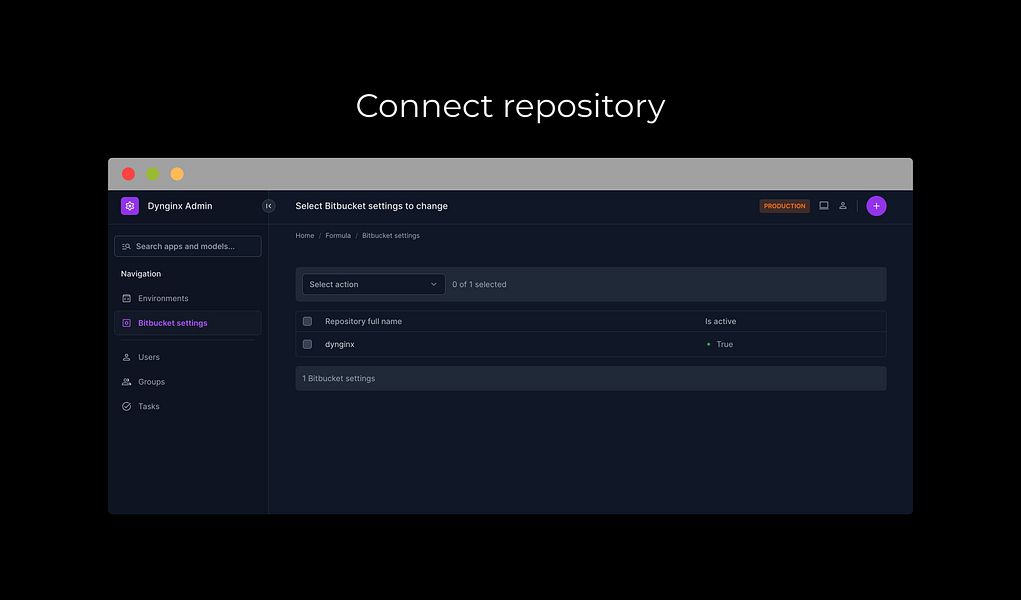1021x600 pixels.
Task: Open the Bitbucket settings menu item
Action: click(x=188, y=323)
